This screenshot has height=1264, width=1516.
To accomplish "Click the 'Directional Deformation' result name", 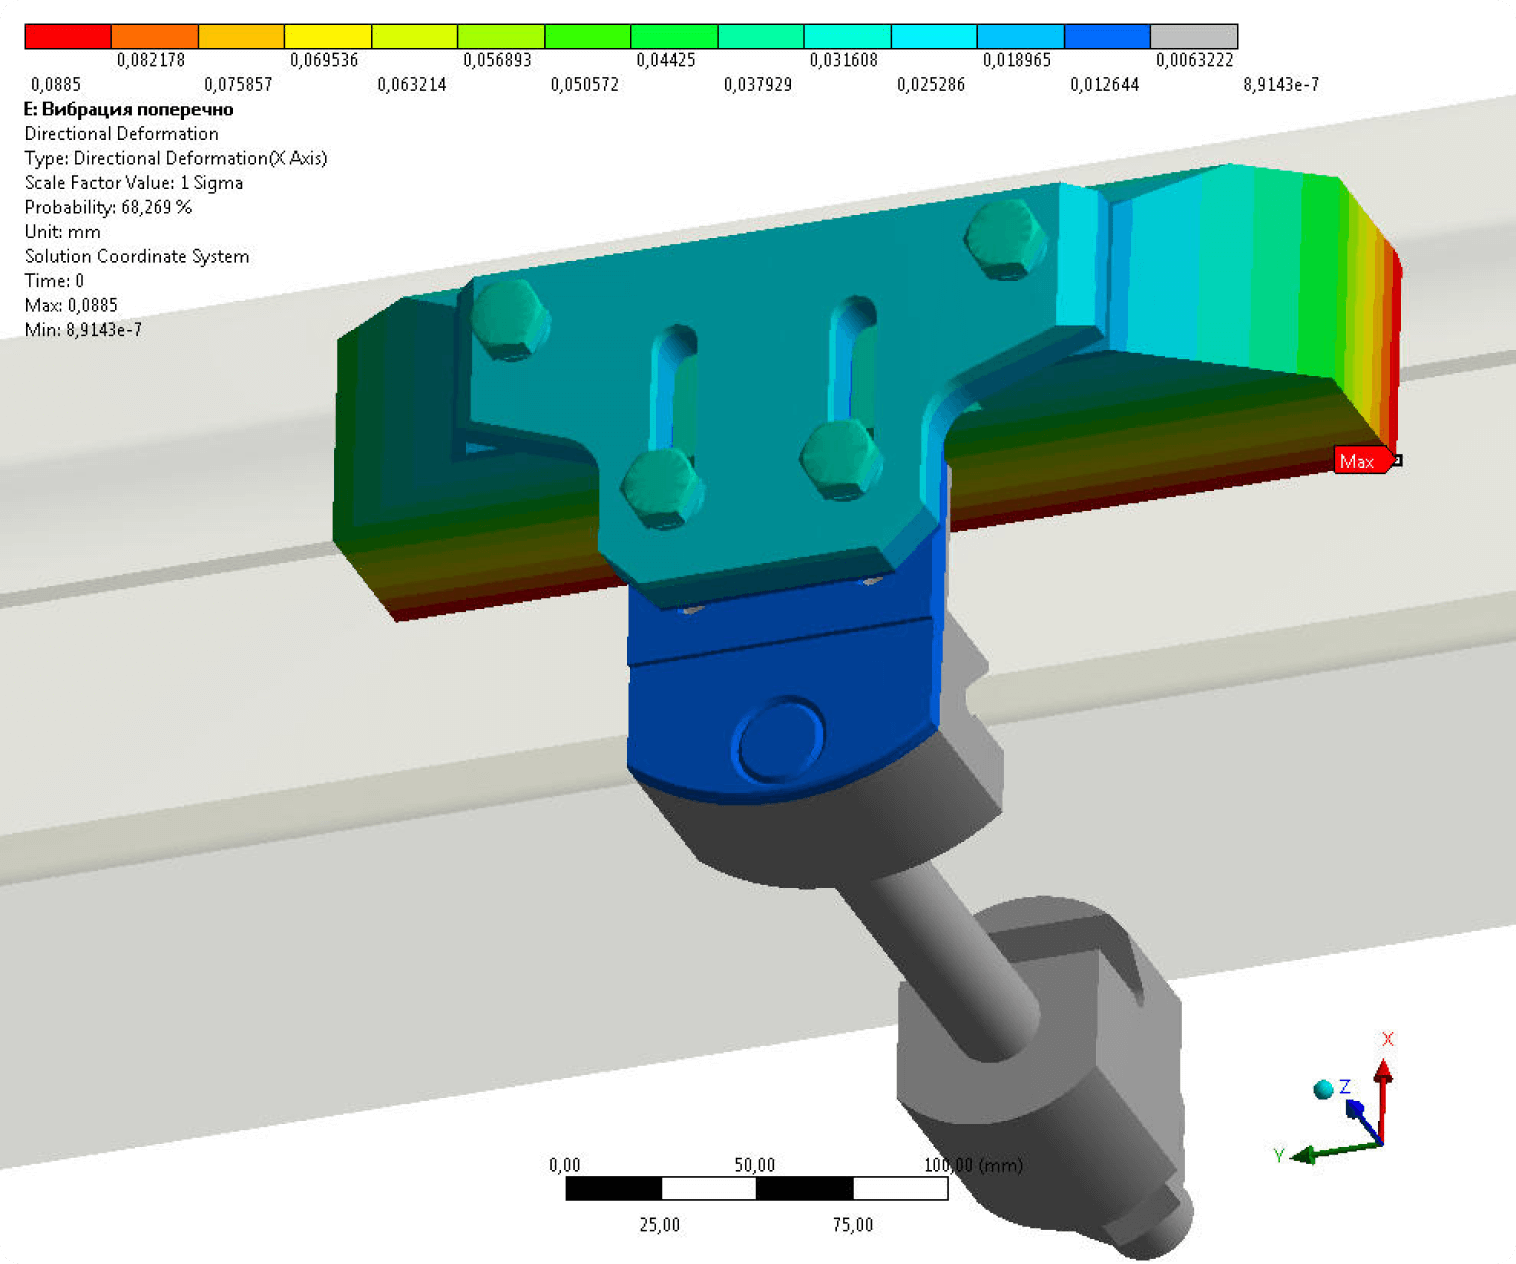I will coord(122,134).
